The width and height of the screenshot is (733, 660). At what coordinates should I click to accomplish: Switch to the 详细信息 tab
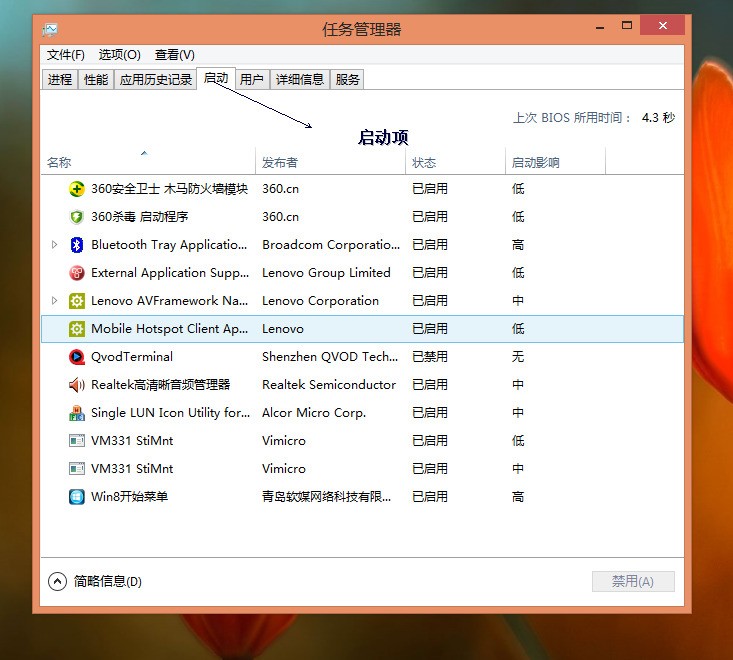(x=300, y=80)
